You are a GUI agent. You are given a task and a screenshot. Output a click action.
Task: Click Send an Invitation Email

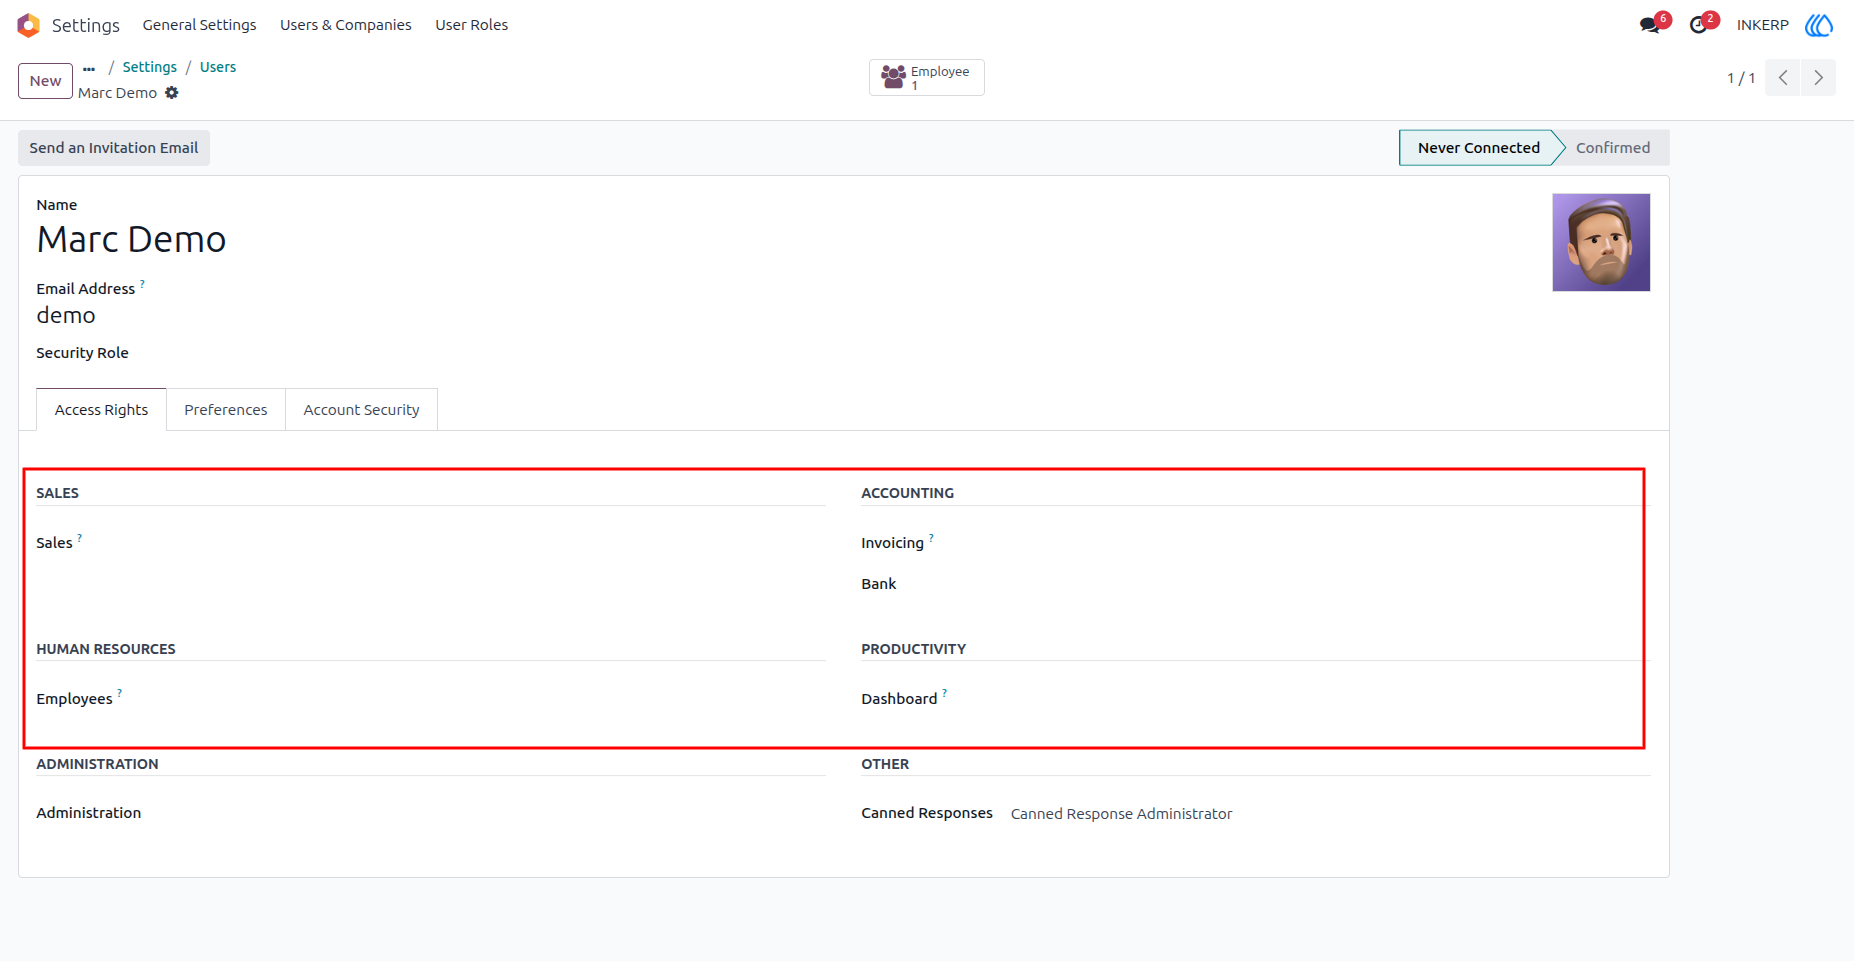(x=114, y=148)
